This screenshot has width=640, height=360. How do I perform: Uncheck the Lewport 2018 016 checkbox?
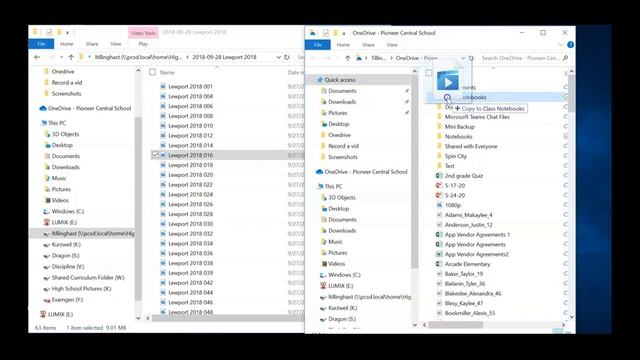[x=155, y=155]
